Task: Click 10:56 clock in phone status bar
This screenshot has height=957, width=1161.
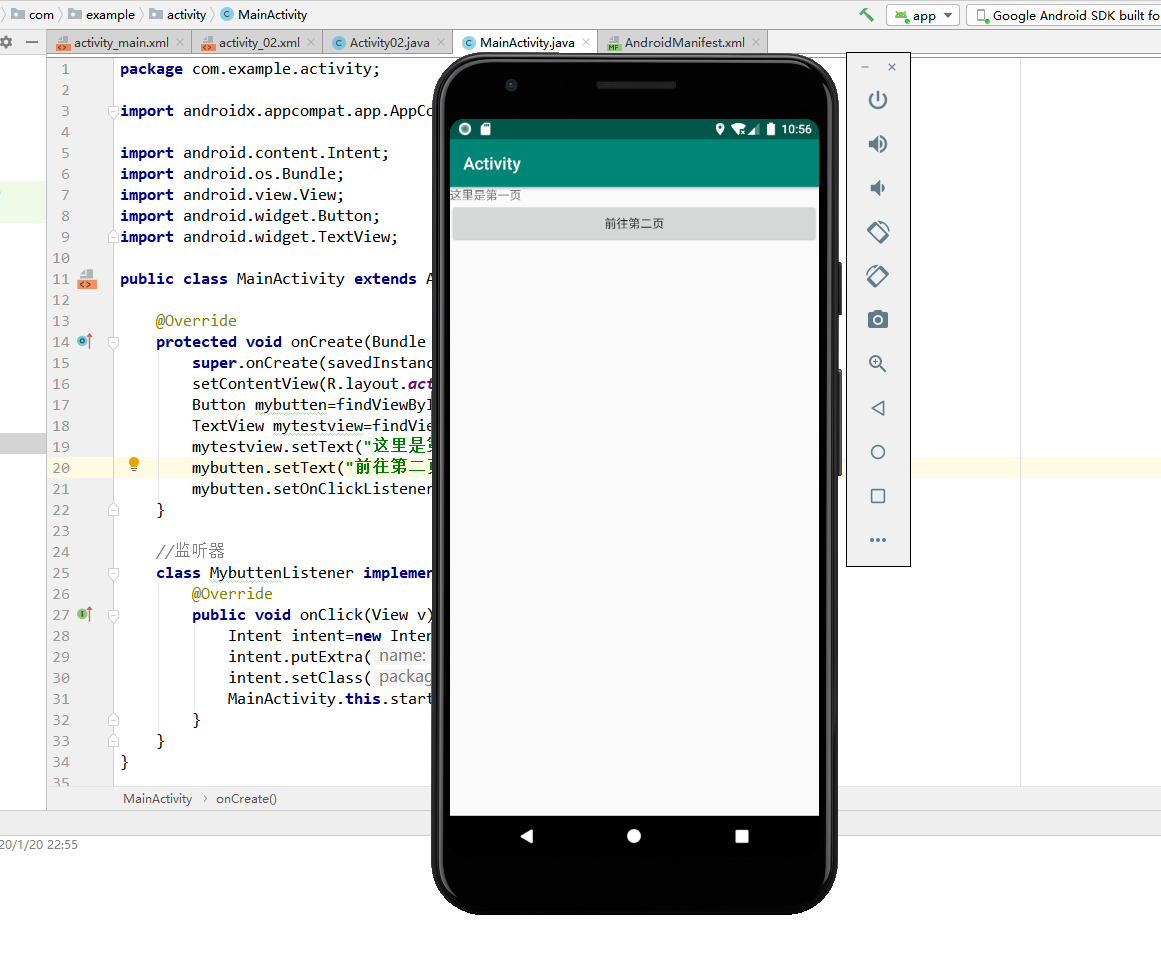Action: (x=796, y=129)
